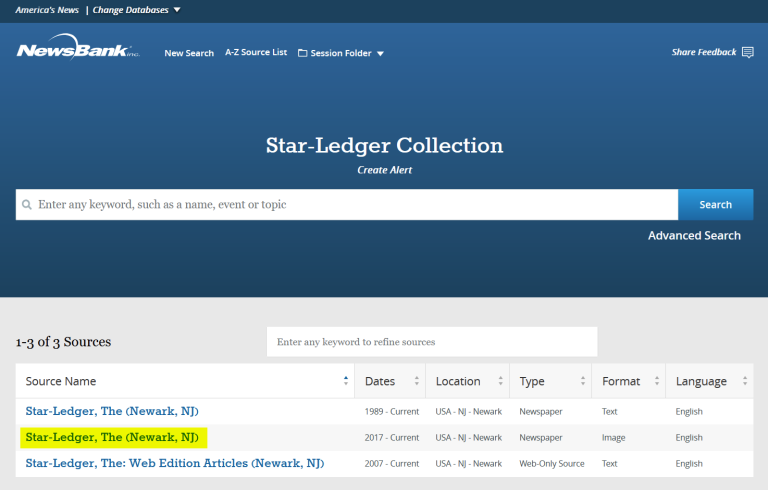This screenshot has height=490, width=768.
Task: Open the Advanced Search link
Action: [x=694, y=236]
